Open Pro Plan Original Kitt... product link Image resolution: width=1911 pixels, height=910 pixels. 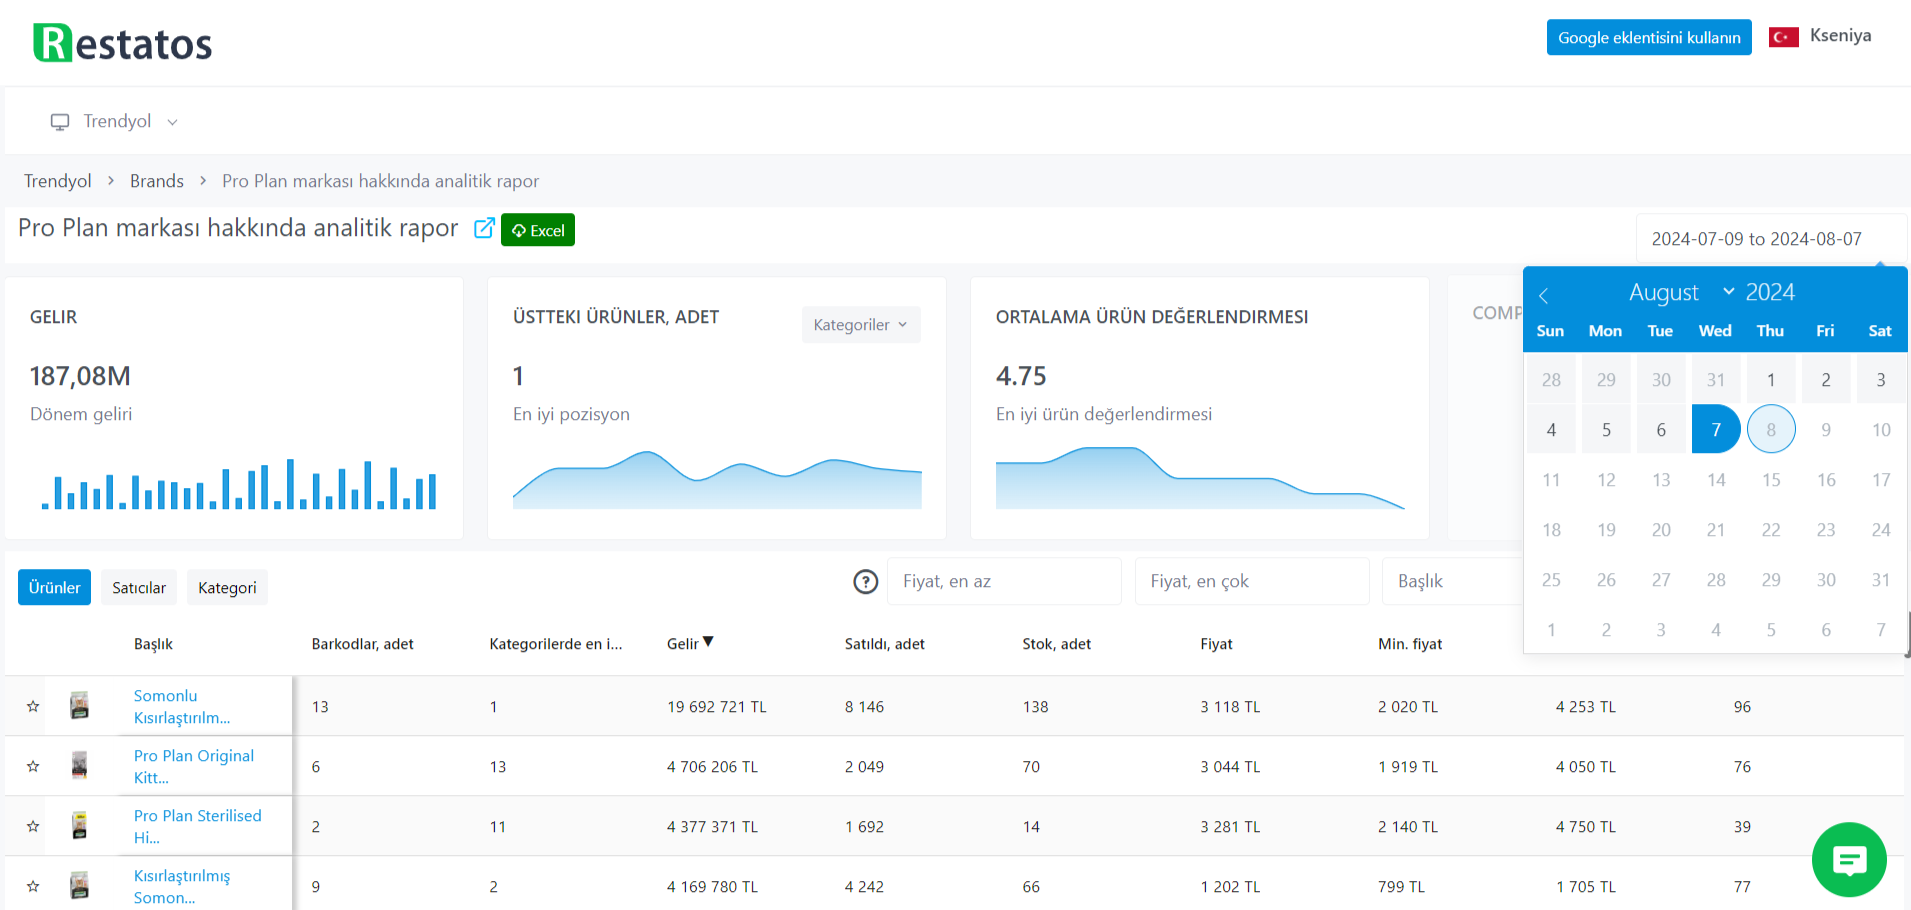point(194,766)
